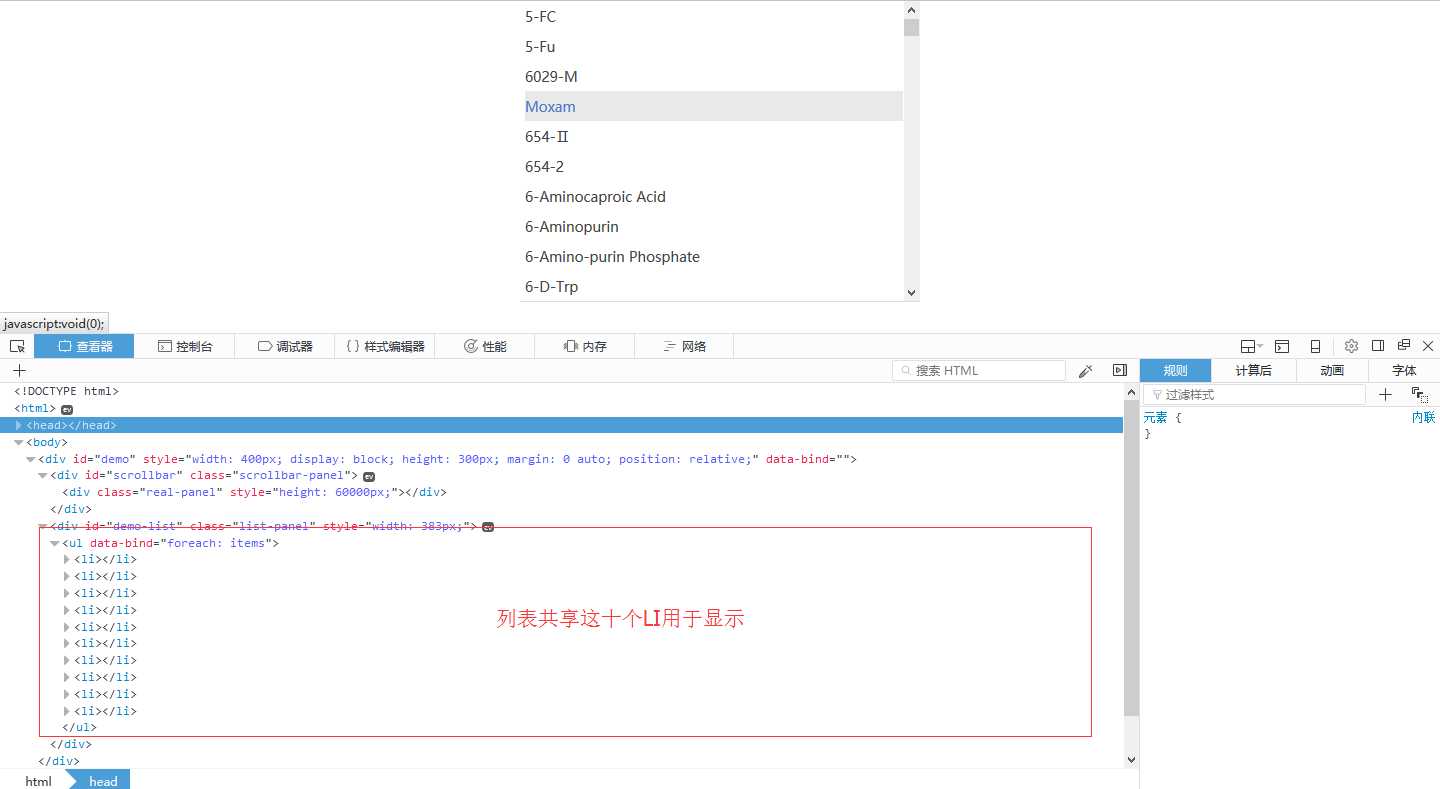
Task: Activate the element picker tool
Action: click(x=16, y=346)
